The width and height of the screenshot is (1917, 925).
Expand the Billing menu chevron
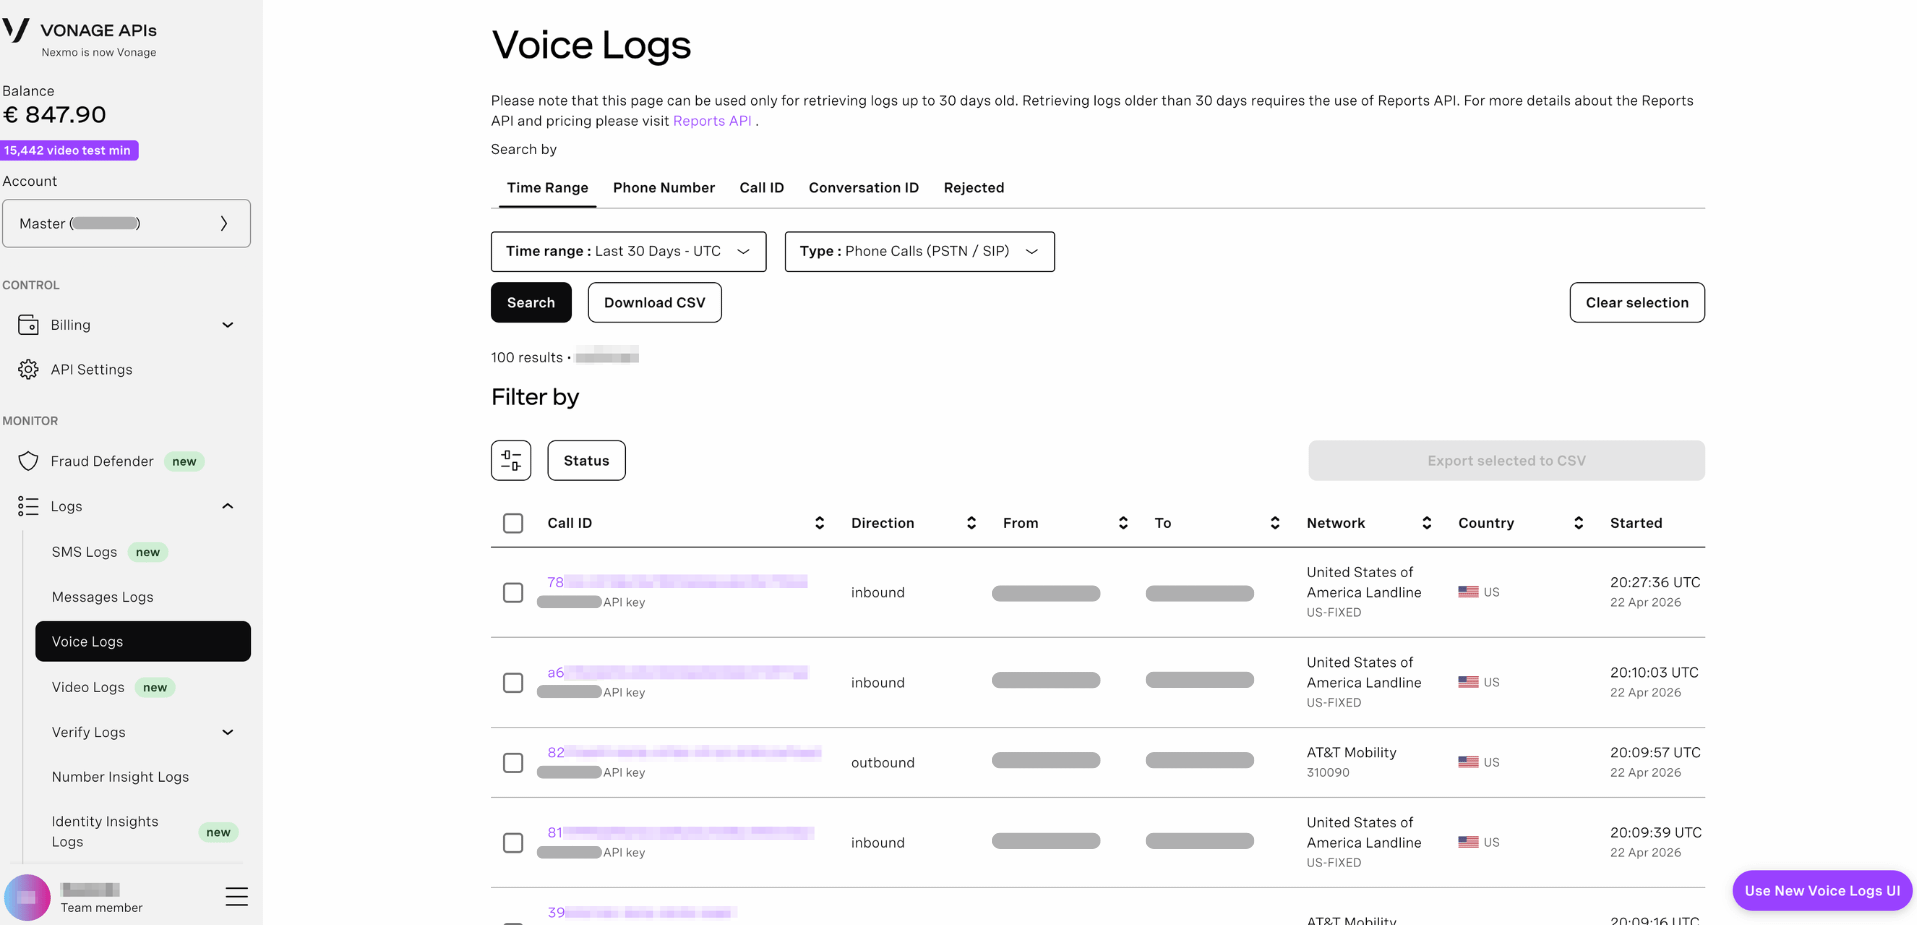pos(228,325)
